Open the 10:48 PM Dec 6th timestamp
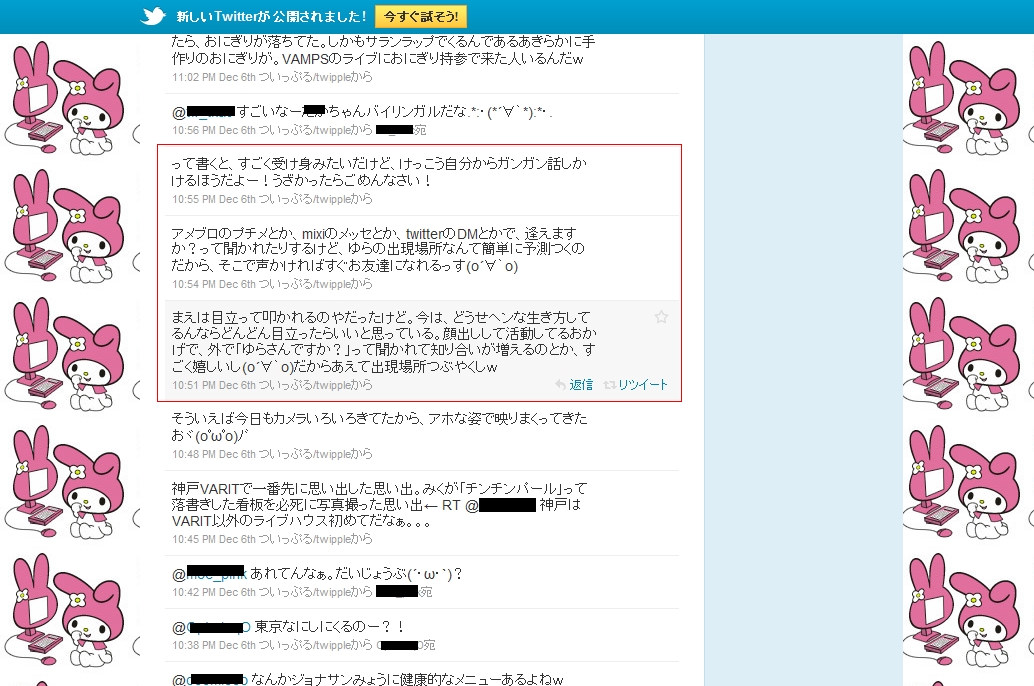 pos(214,454)
